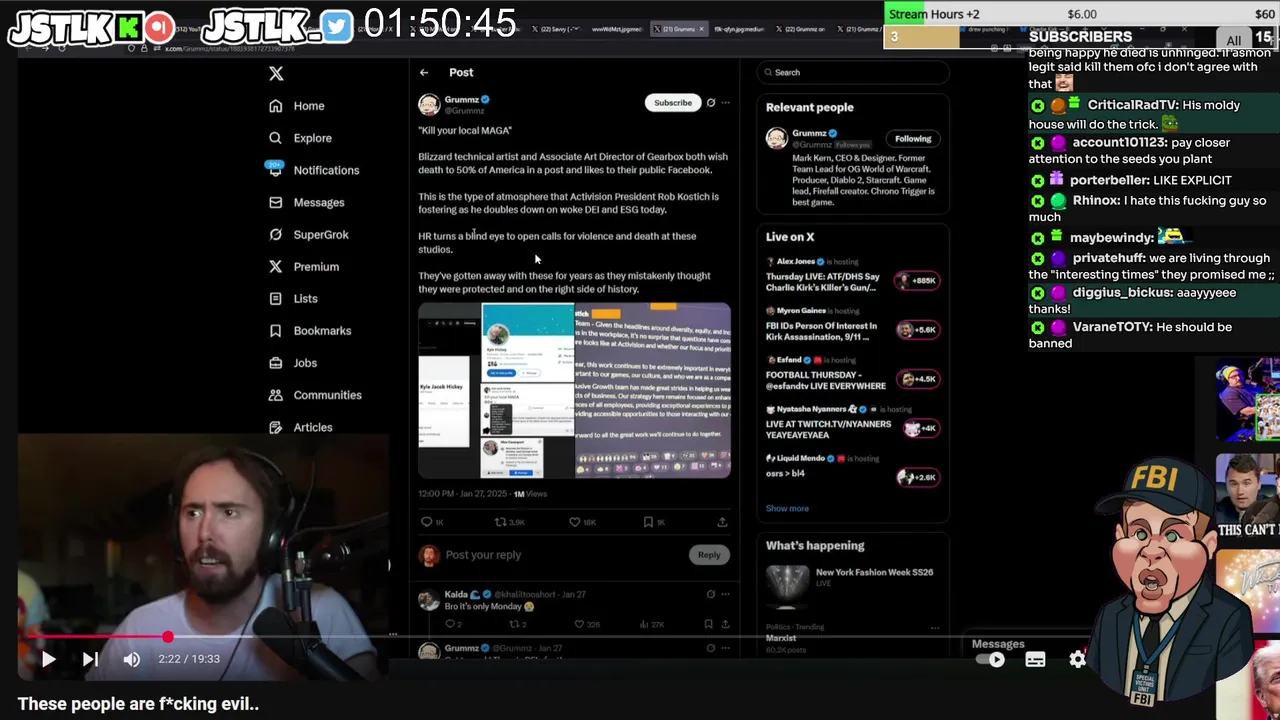Toggle the Following button for Grummz

click(x=913, y=139)
